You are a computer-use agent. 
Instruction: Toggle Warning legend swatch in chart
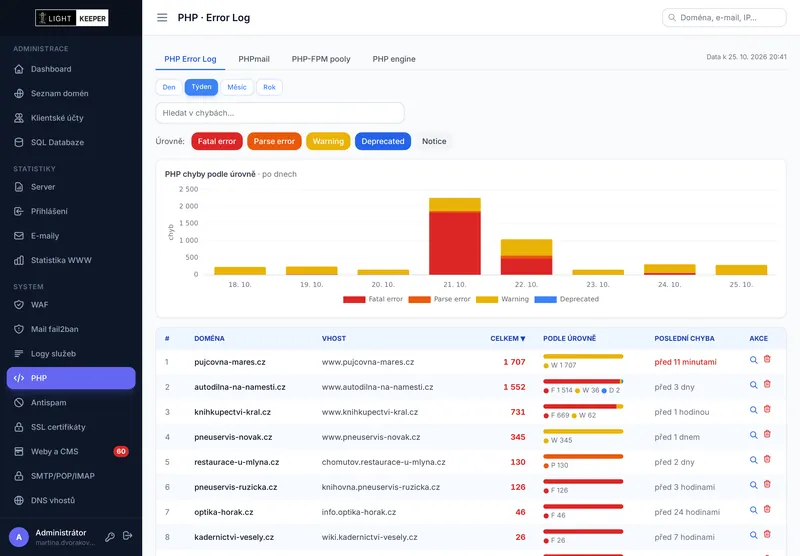[487, 299]
